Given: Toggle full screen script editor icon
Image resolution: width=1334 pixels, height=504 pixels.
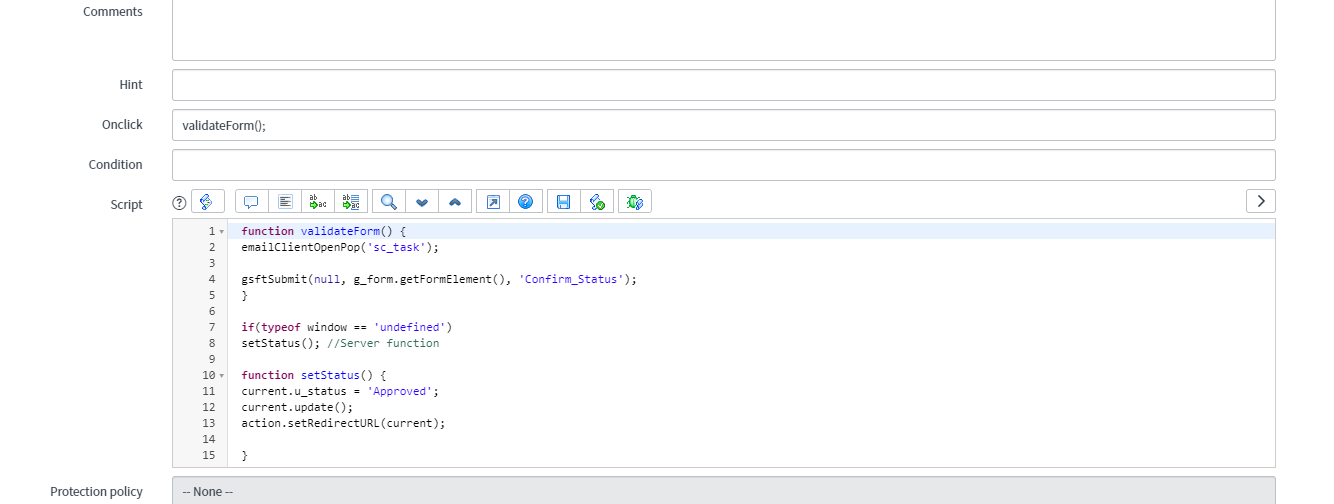Looking at the screenshot, I should coord(492,202).
